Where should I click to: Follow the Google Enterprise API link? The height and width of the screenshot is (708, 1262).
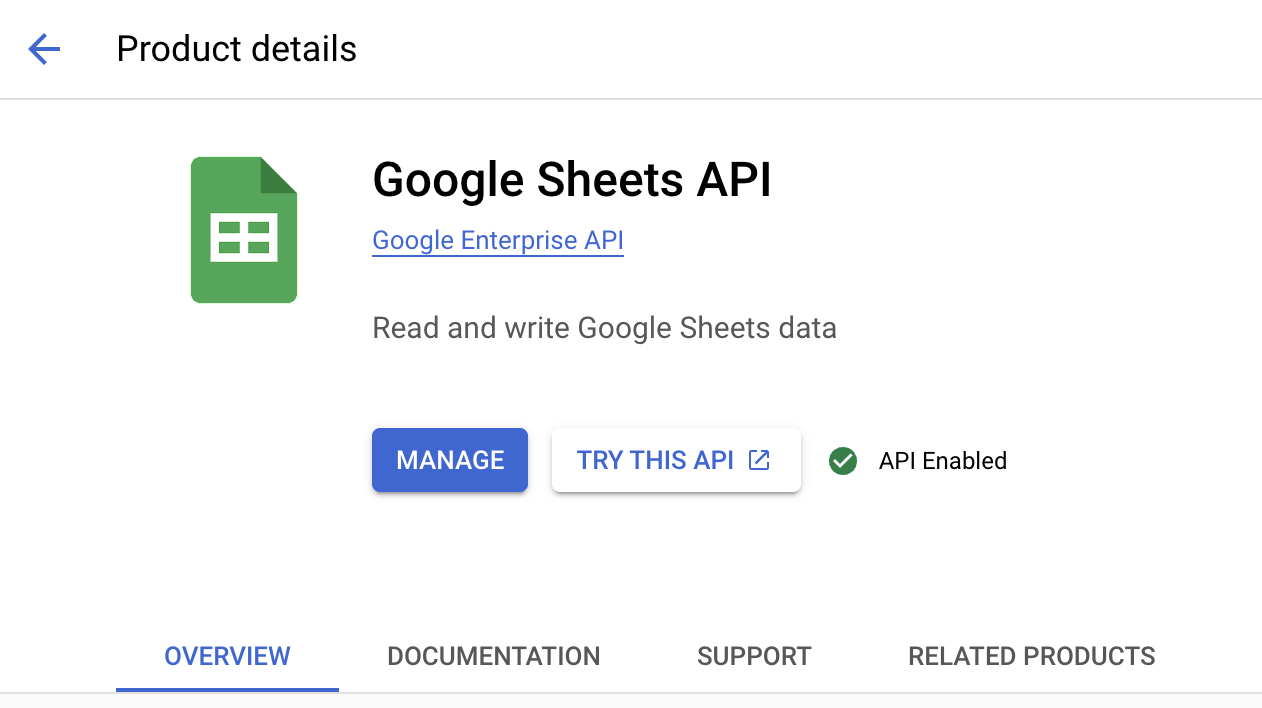498,241
